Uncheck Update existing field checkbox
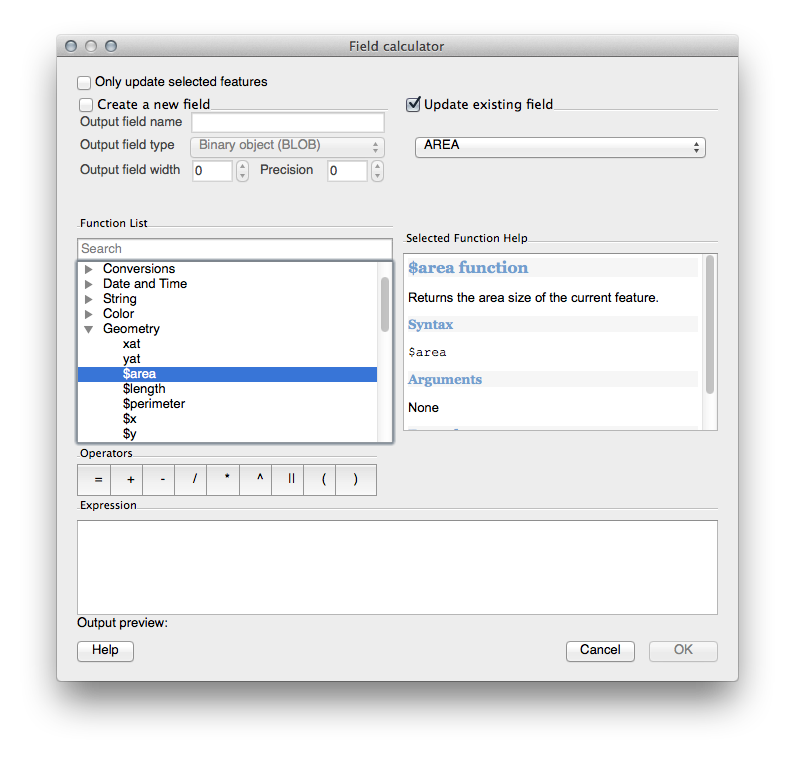This screenshot has width=795, height=760. [413, 104]
